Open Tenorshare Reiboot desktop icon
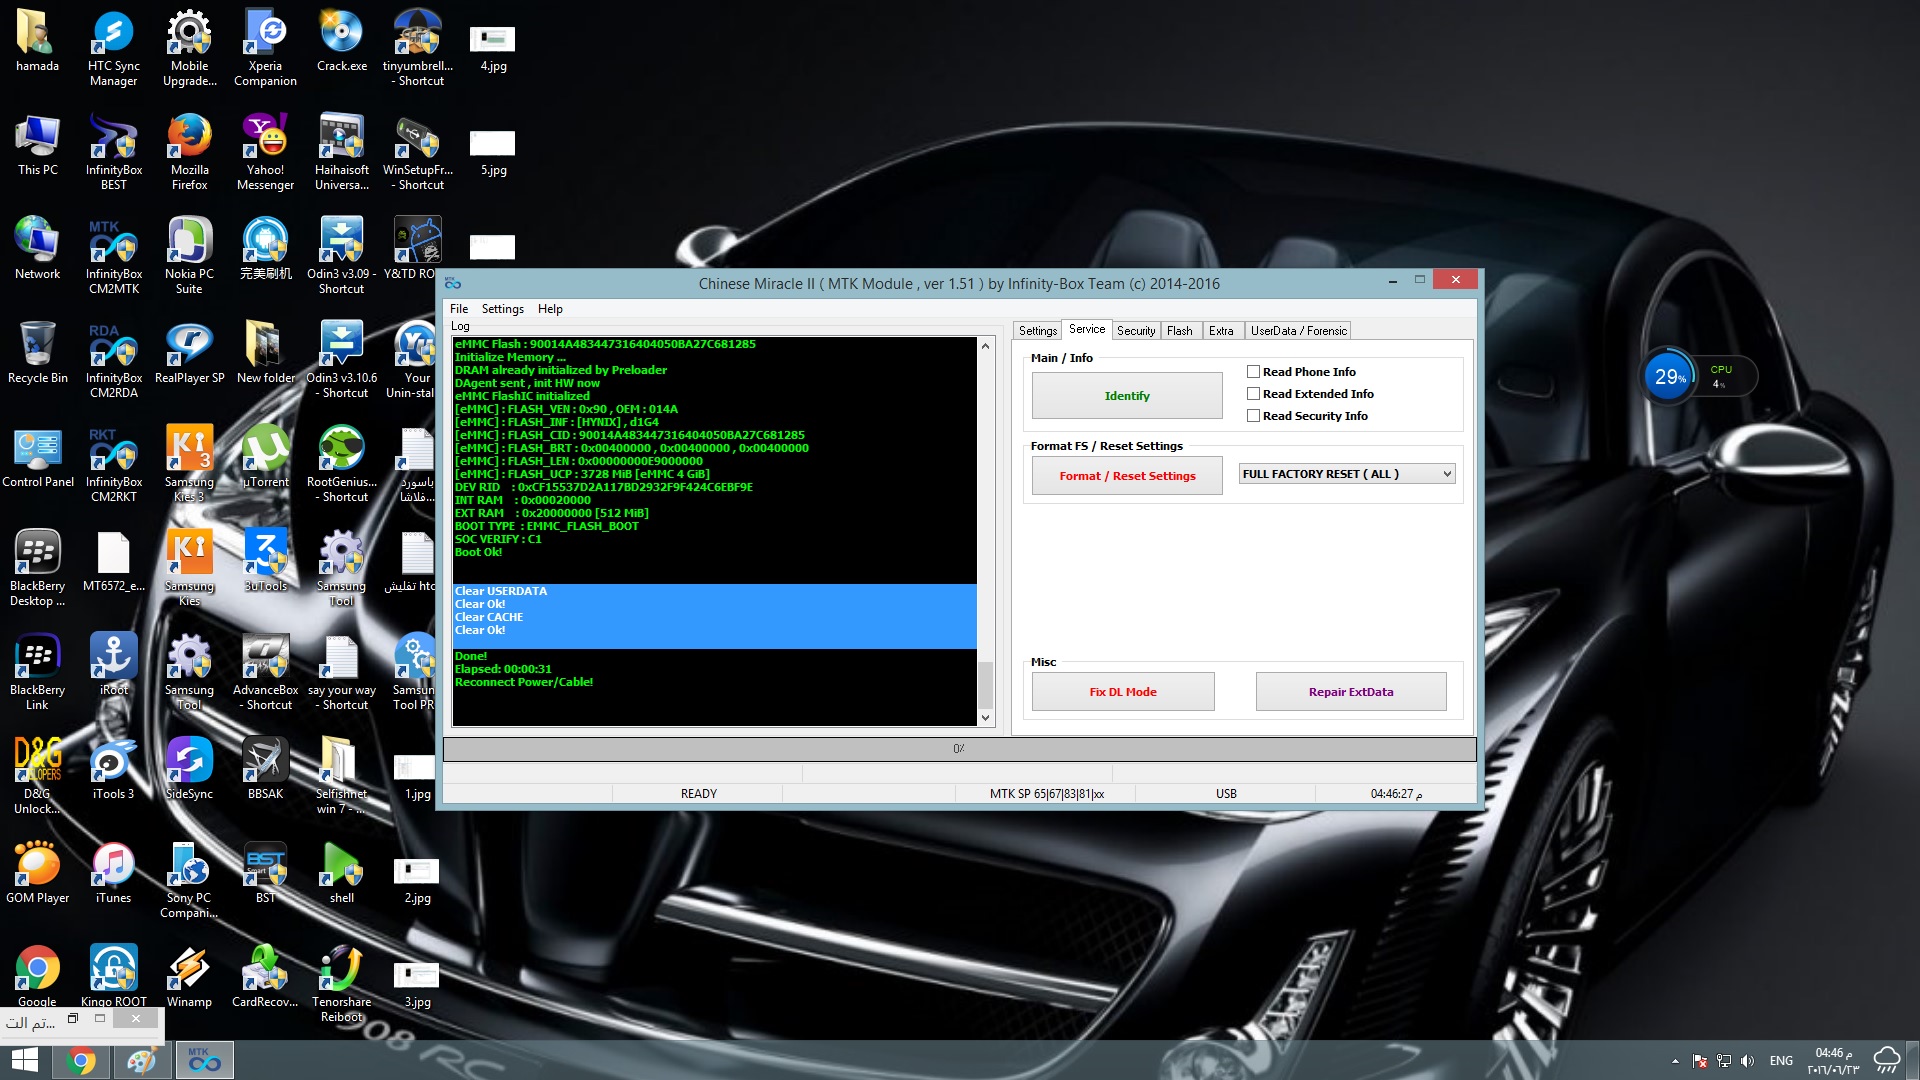 point(341,985)
